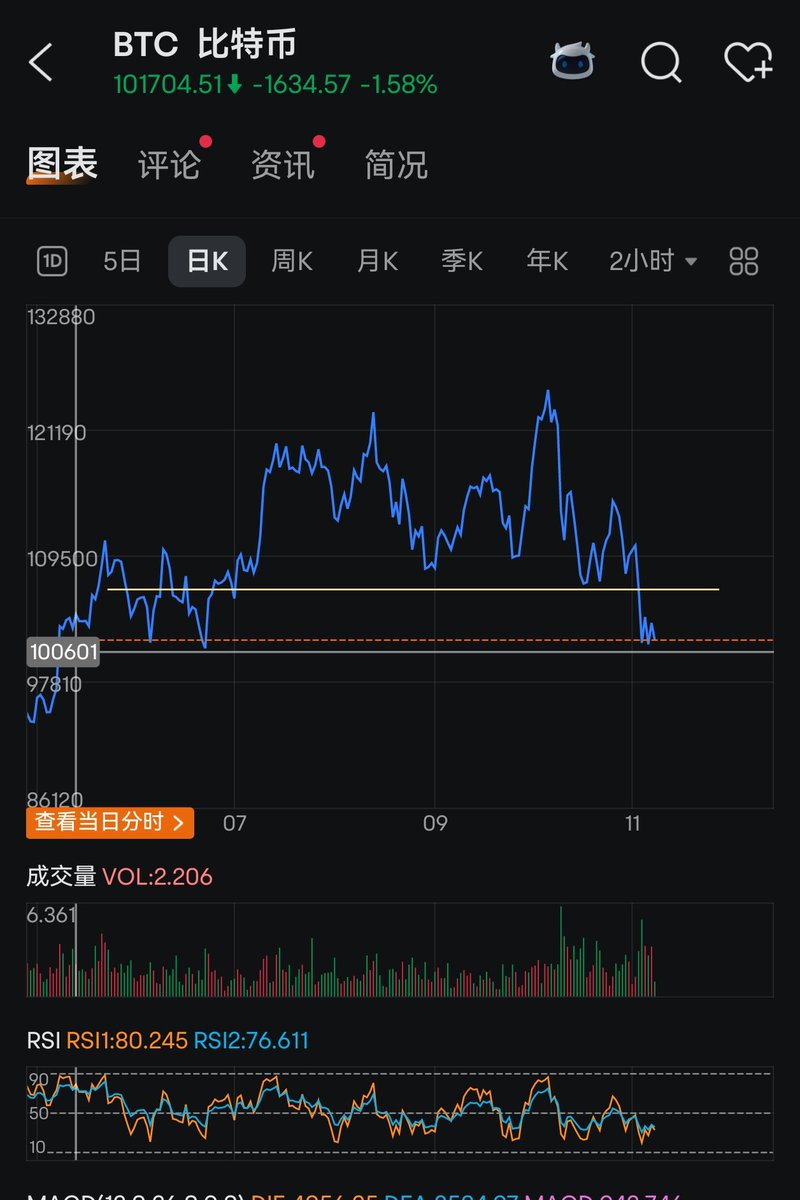Click the 11 date axis label

(632, 824)
